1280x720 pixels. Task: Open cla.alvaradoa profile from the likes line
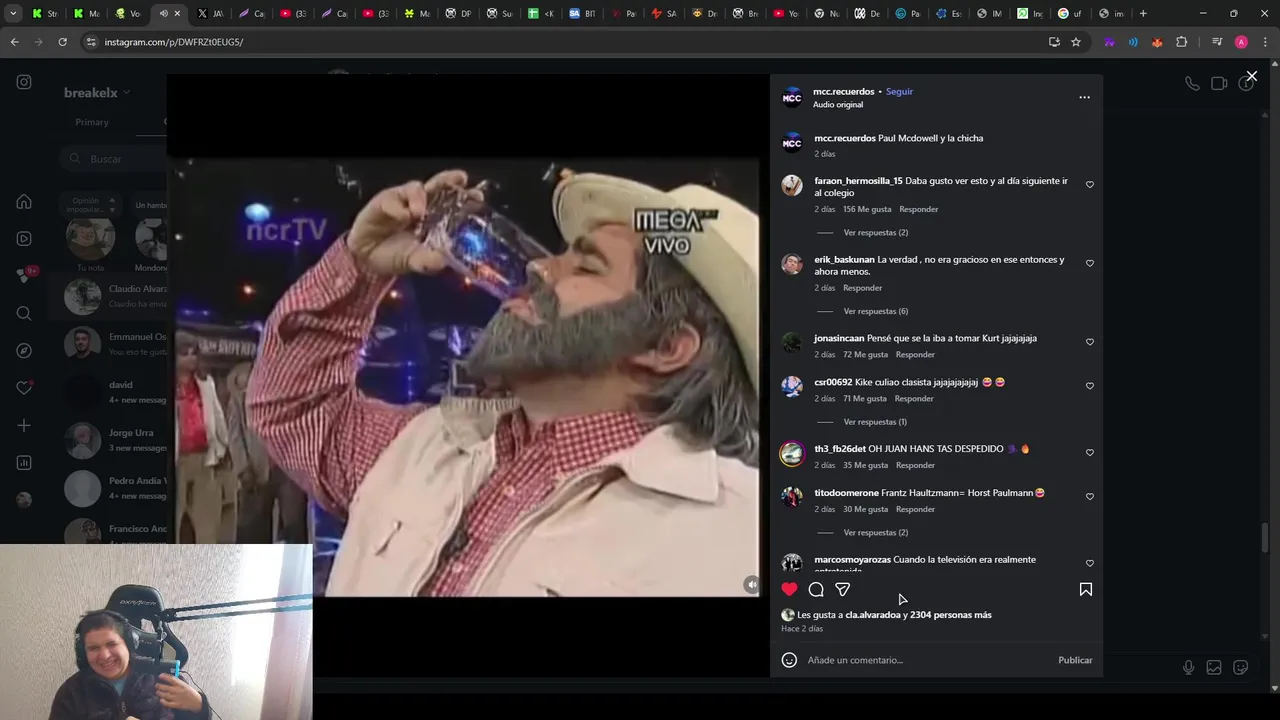tap(873, 615)
